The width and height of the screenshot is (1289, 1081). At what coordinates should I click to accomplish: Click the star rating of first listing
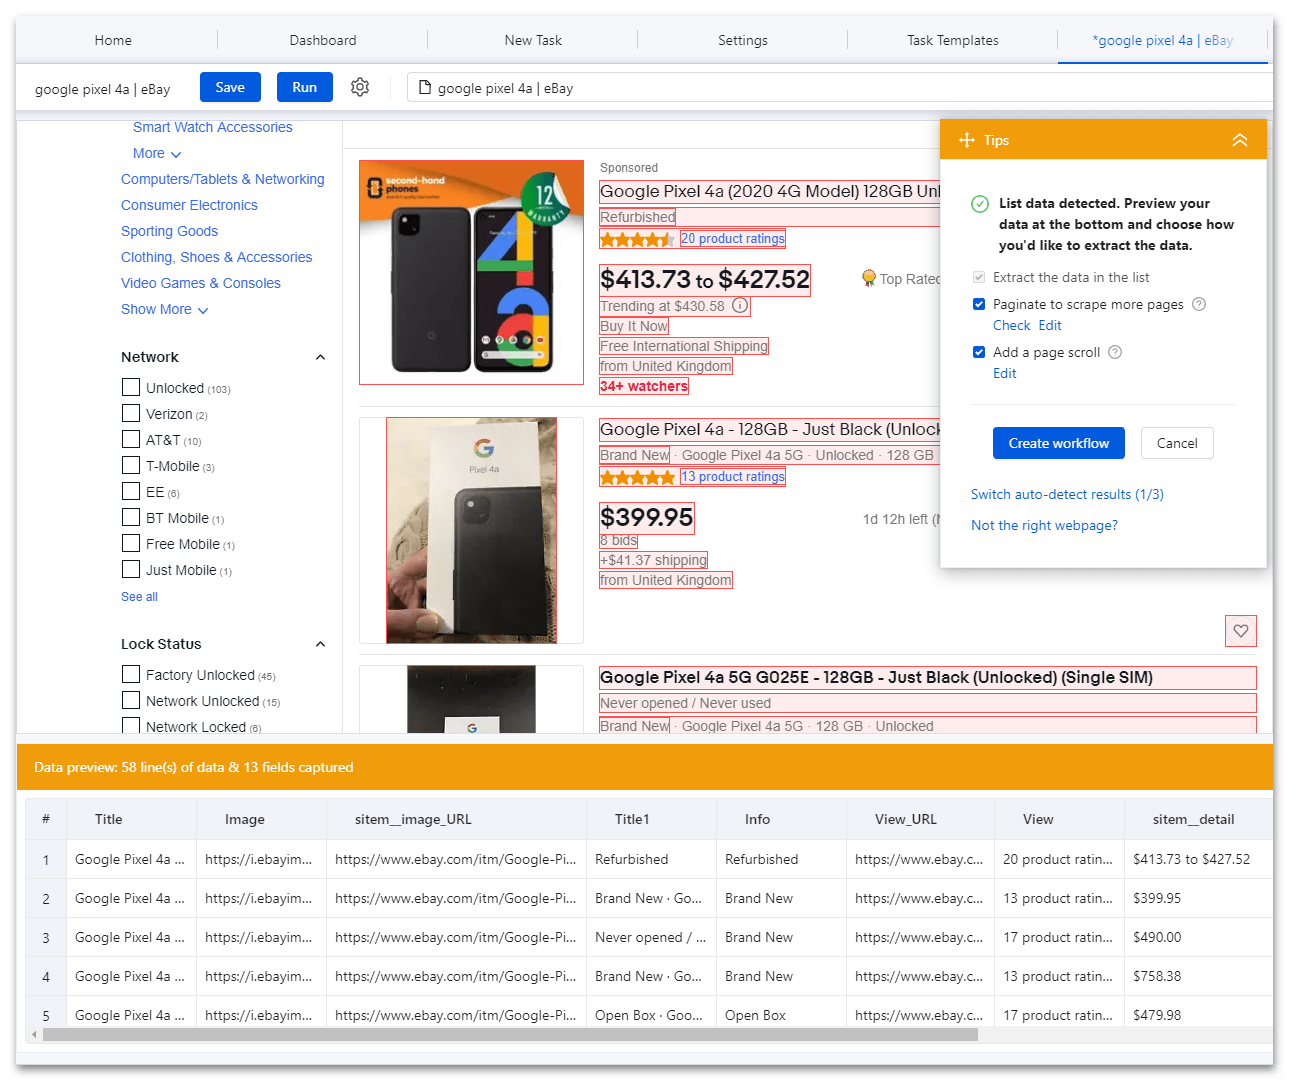point(637,239)
